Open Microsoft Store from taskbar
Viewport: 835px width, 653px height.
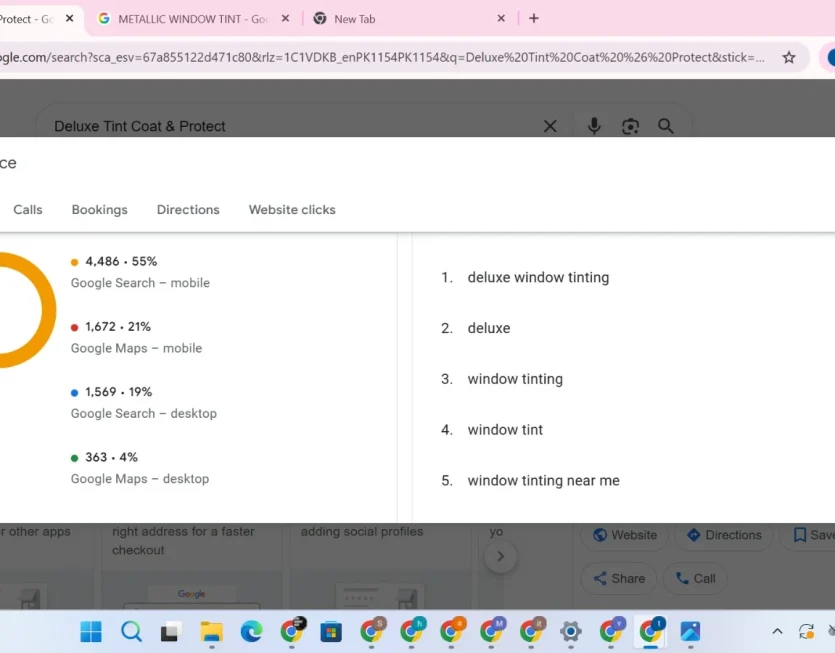[x=331, y=632]
